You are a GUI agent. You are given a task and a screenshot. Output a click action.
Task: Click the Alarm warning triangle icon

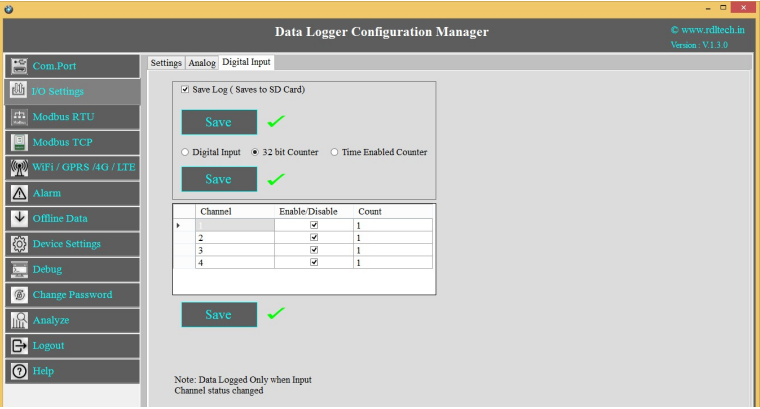click(x=19, y=193)
